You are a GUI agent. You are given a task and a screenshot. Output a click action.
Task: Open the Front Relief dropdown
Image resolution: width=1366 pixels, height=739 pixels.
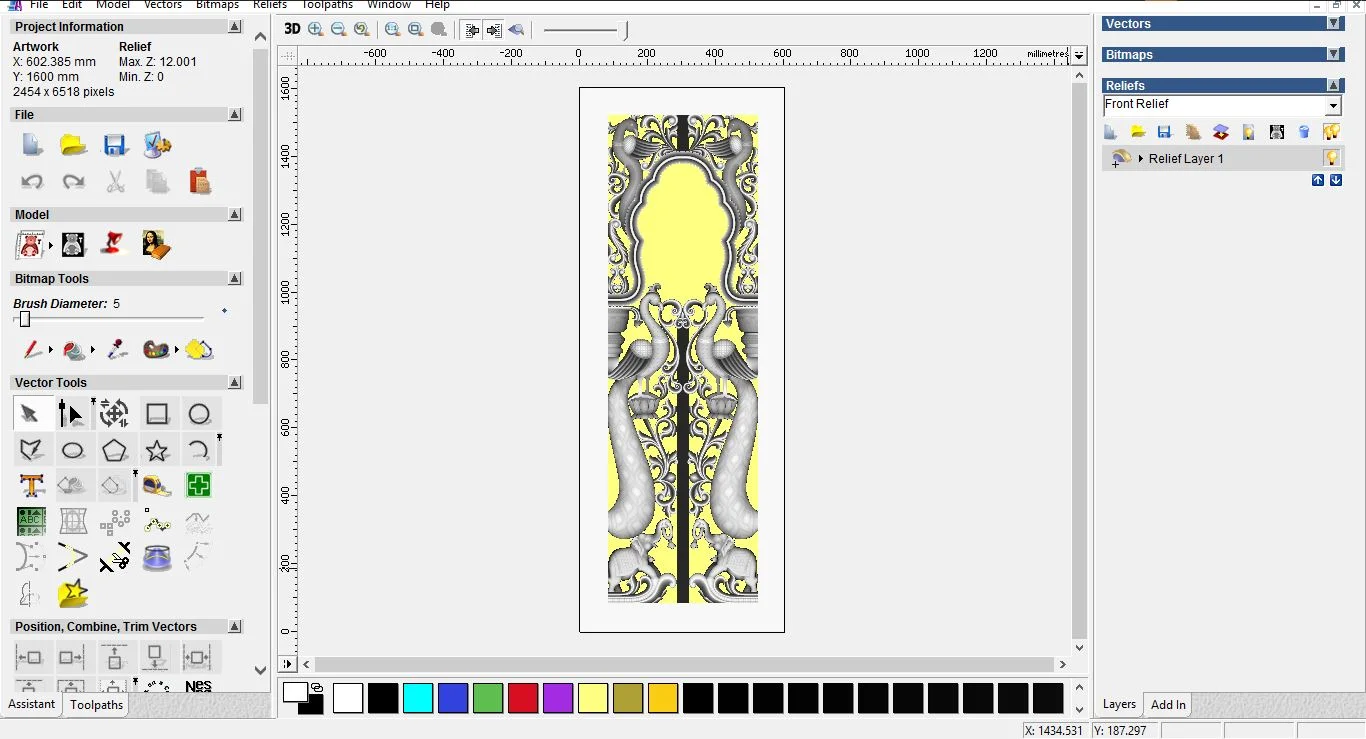pyautogui.click(x=1333, y=106)
